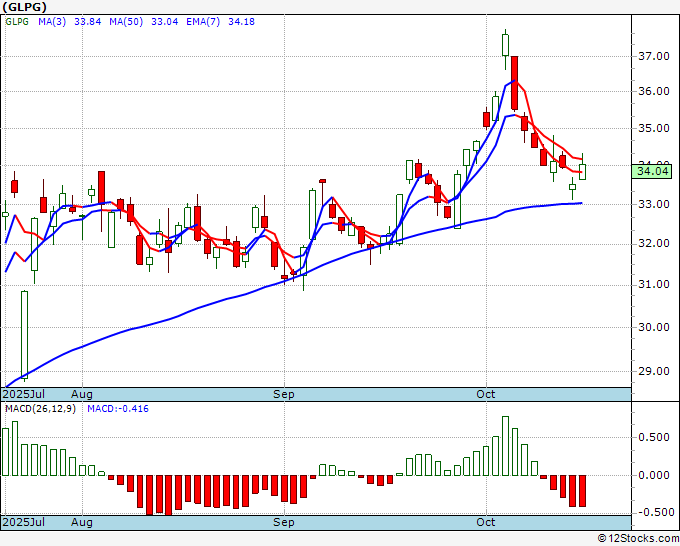Click the GLPG legend label
This screenshot has width=680, height=546.
pyautogui.click(x=17, y=22)
